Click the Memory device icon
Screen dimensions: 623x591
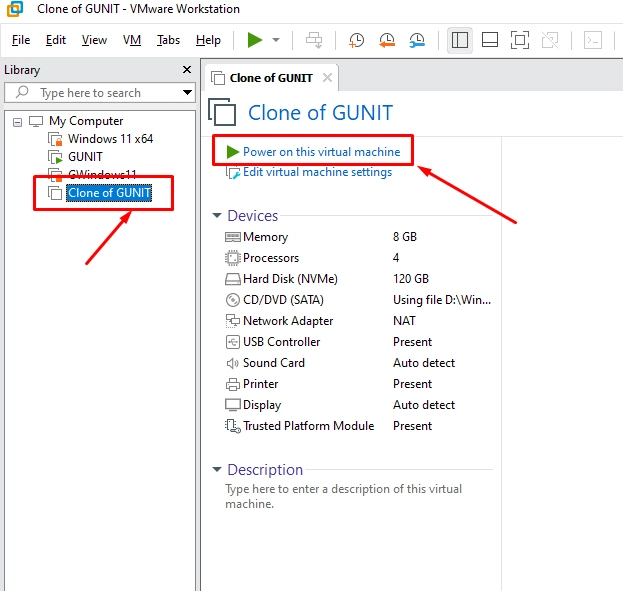coord(232,237)
